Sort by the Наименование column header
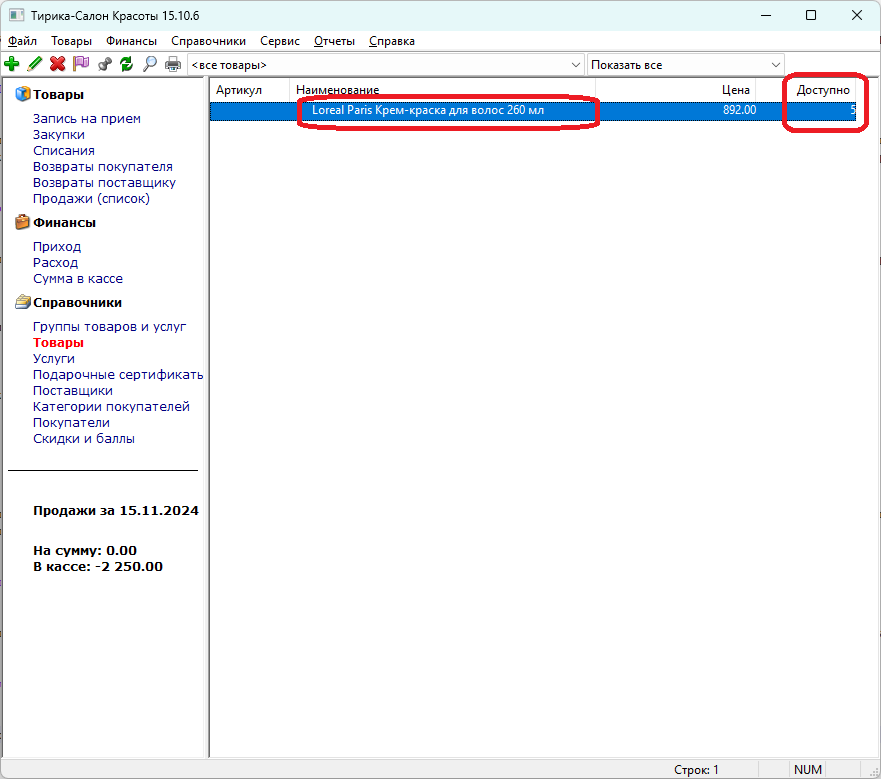 [x=442, y=90]
